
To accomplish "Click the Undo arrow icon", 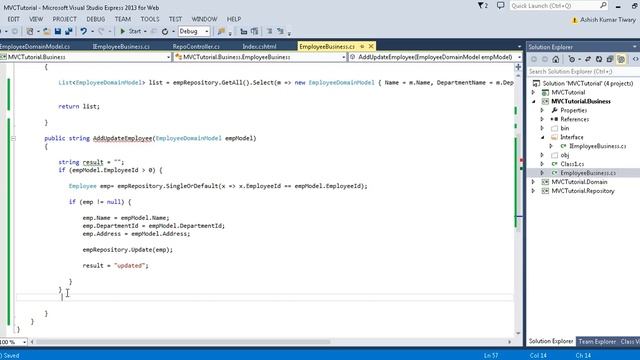I will coord(84,31).
